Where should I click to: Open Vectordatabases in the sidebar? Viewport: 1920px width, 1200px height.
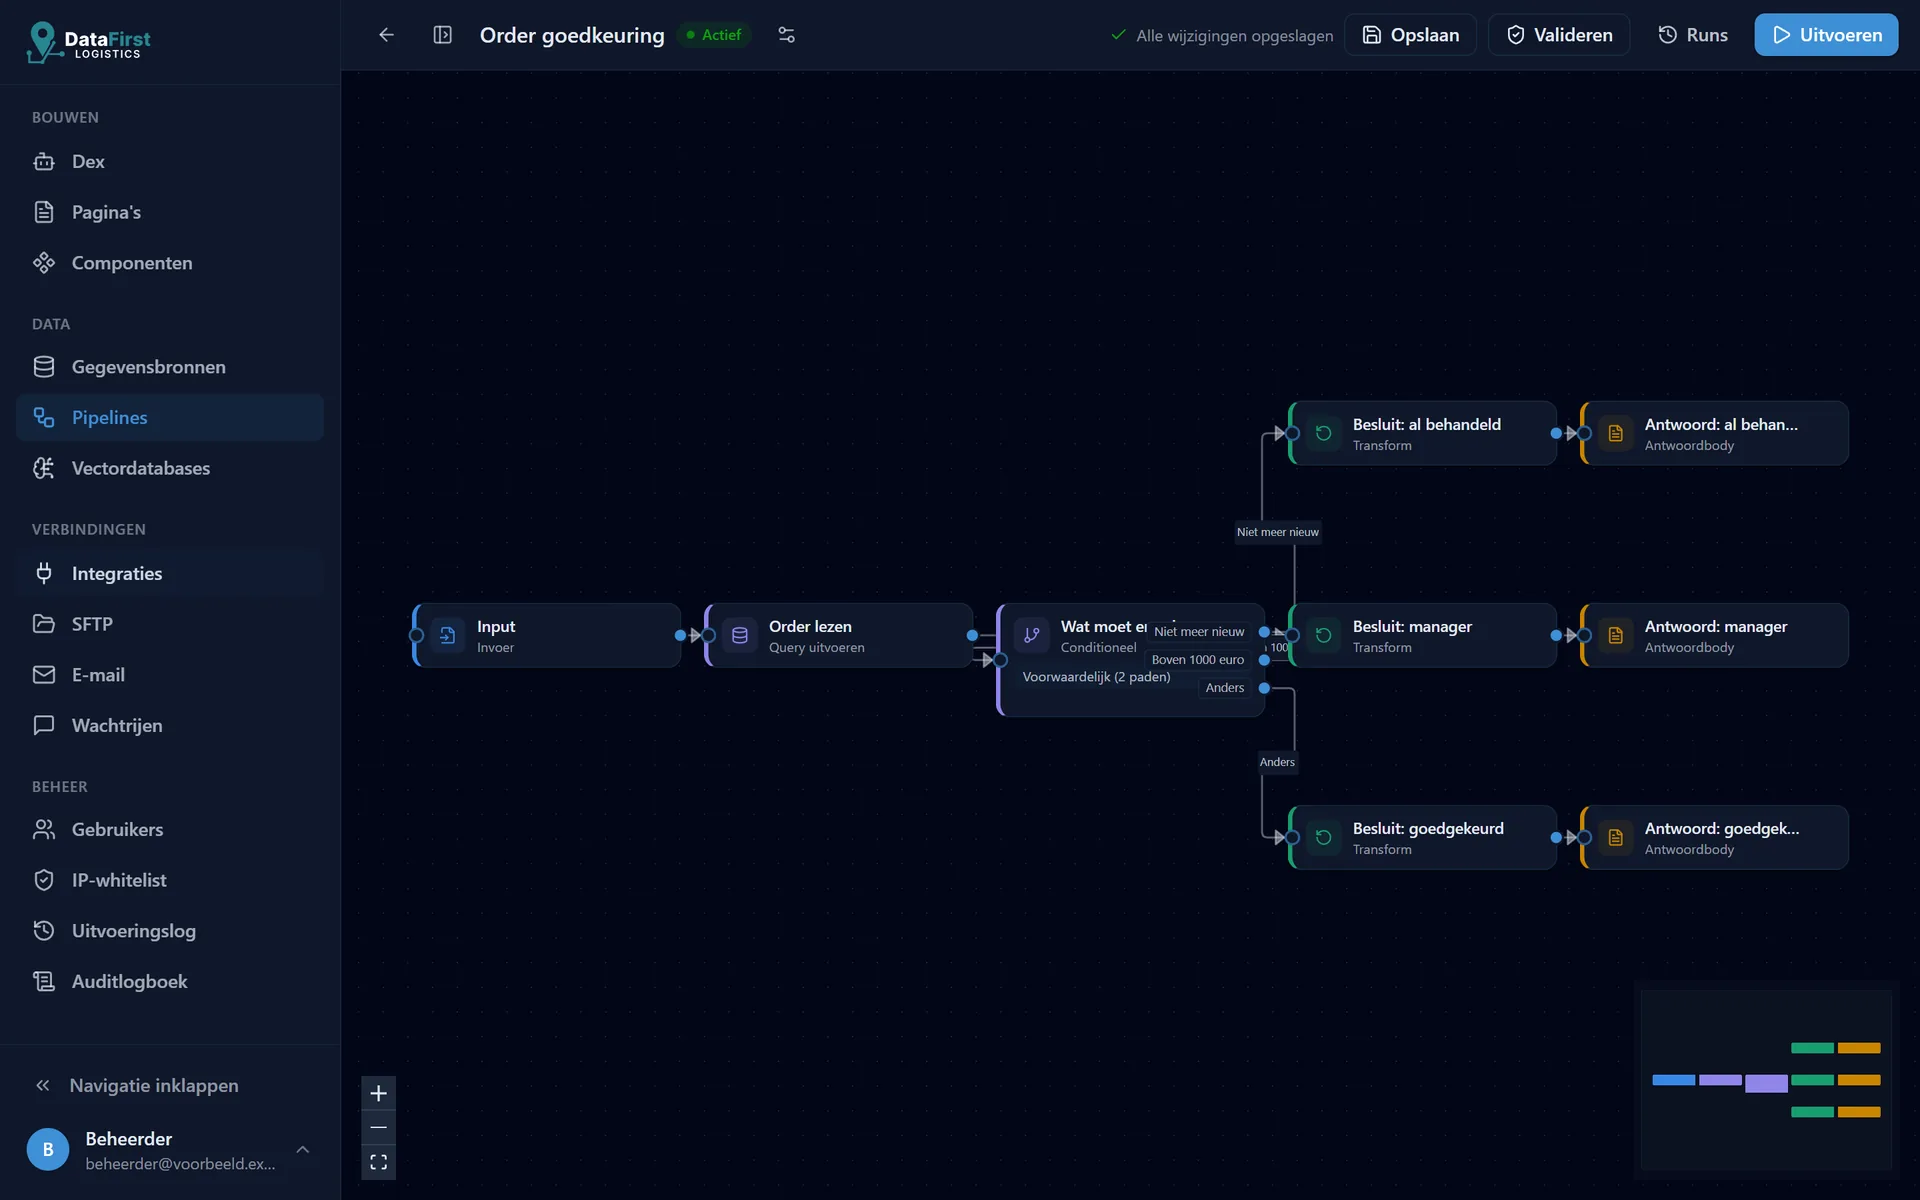click(x=170, y=468)
